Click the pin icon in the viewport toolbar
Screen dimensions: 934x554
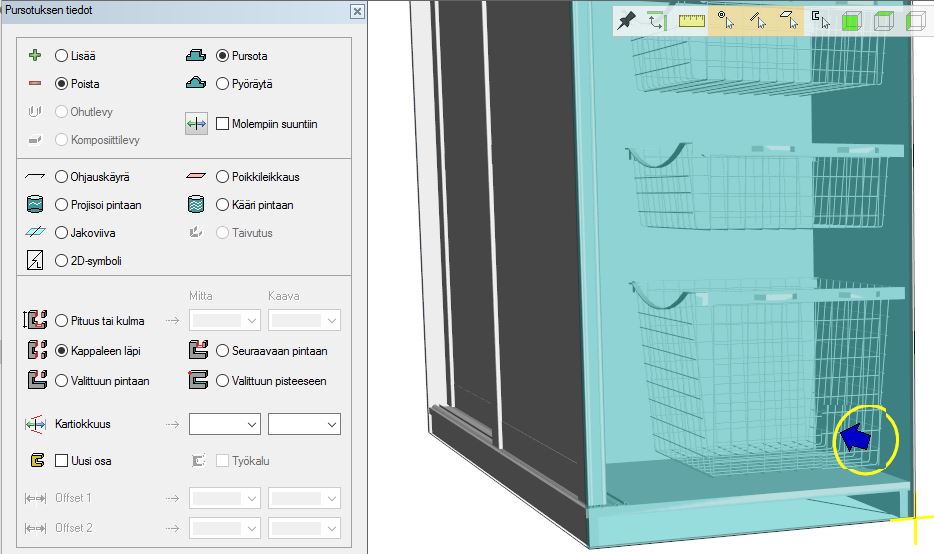pyautogui.click(x=626, y=21)
